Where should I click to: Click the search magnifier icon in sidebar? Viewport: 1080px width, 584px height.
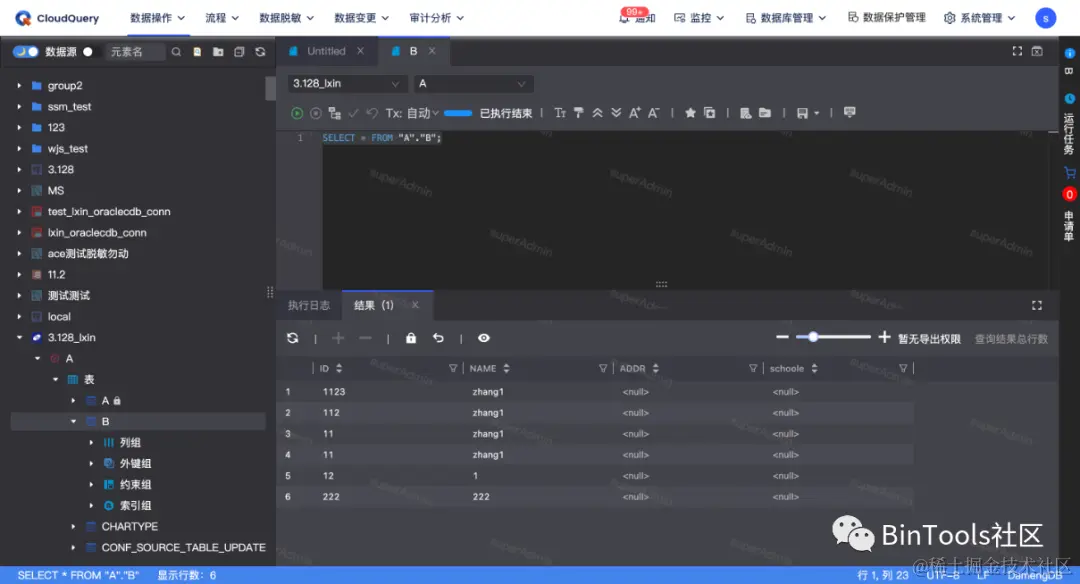point(176,52)
